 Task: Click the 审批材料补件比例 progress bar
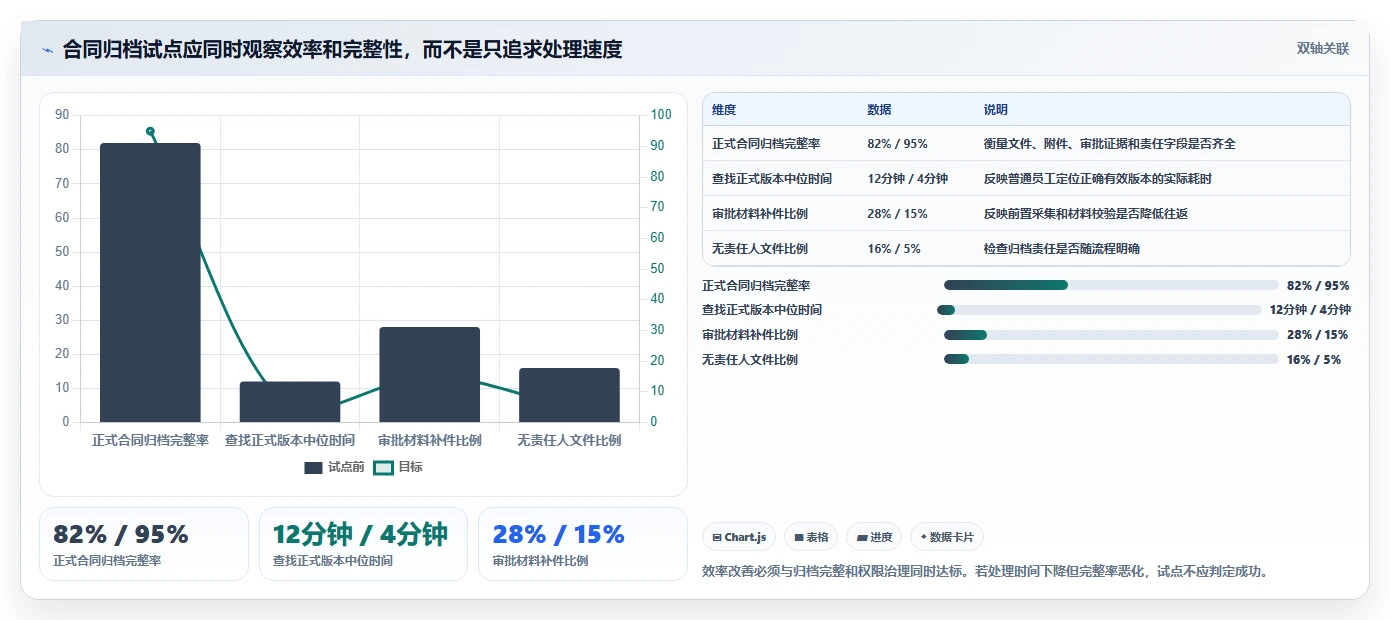(1111, 335)
